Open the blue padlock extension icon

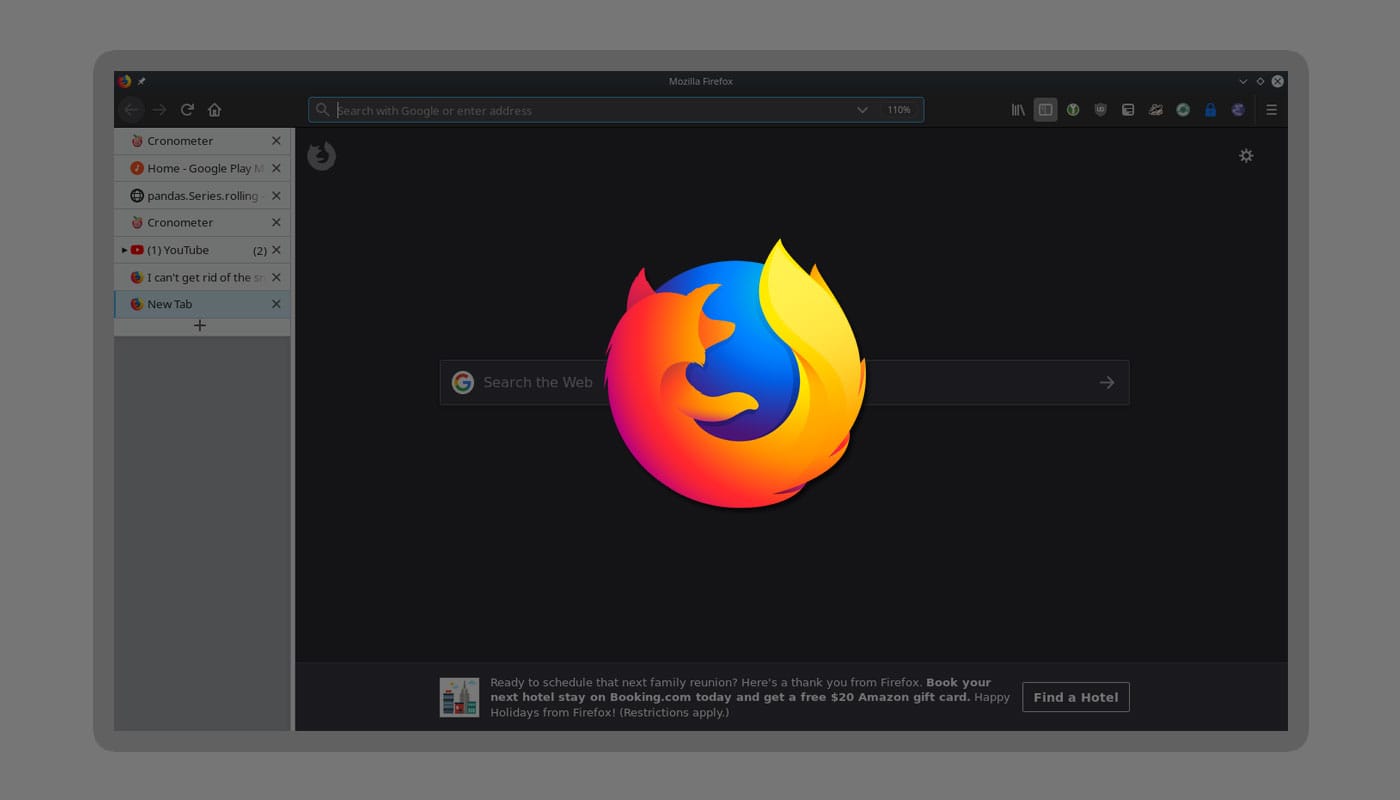[x=1211, y=110]
